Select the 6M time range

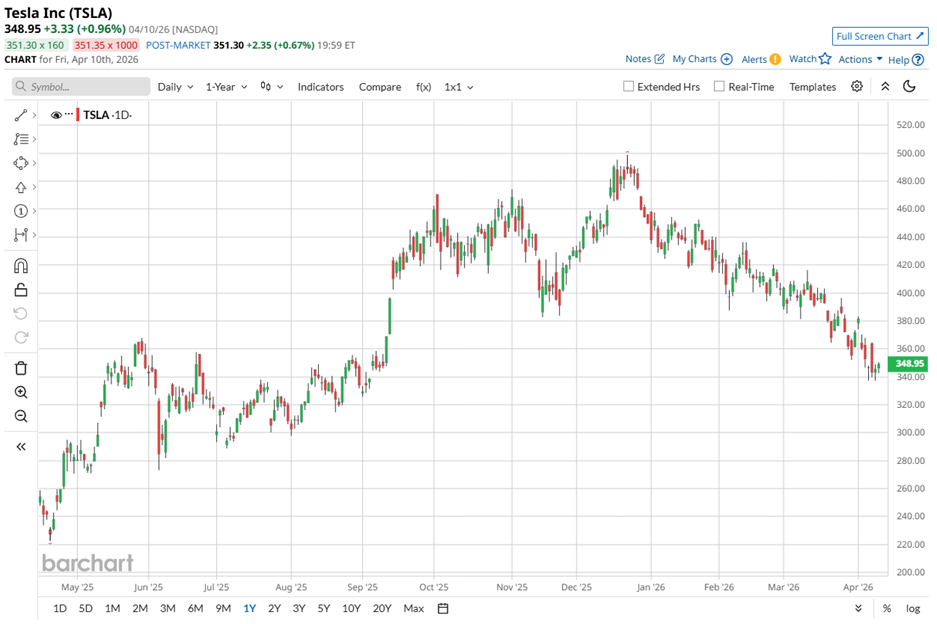click(194, 608)
